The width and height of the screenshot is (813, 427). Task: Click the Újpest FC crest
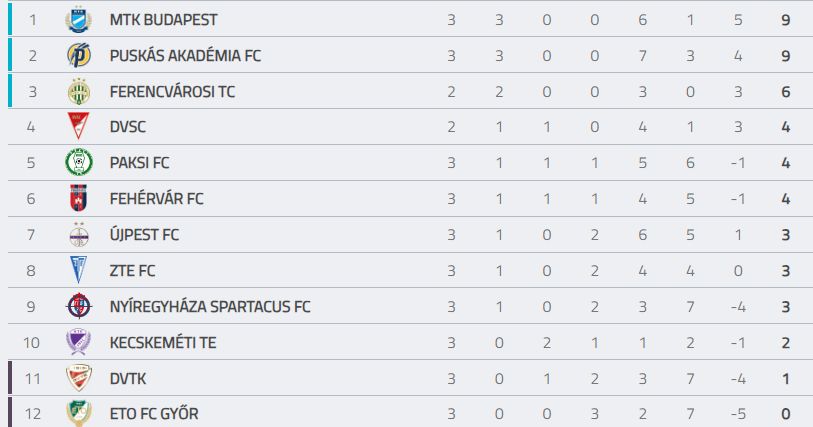point(79,234)
